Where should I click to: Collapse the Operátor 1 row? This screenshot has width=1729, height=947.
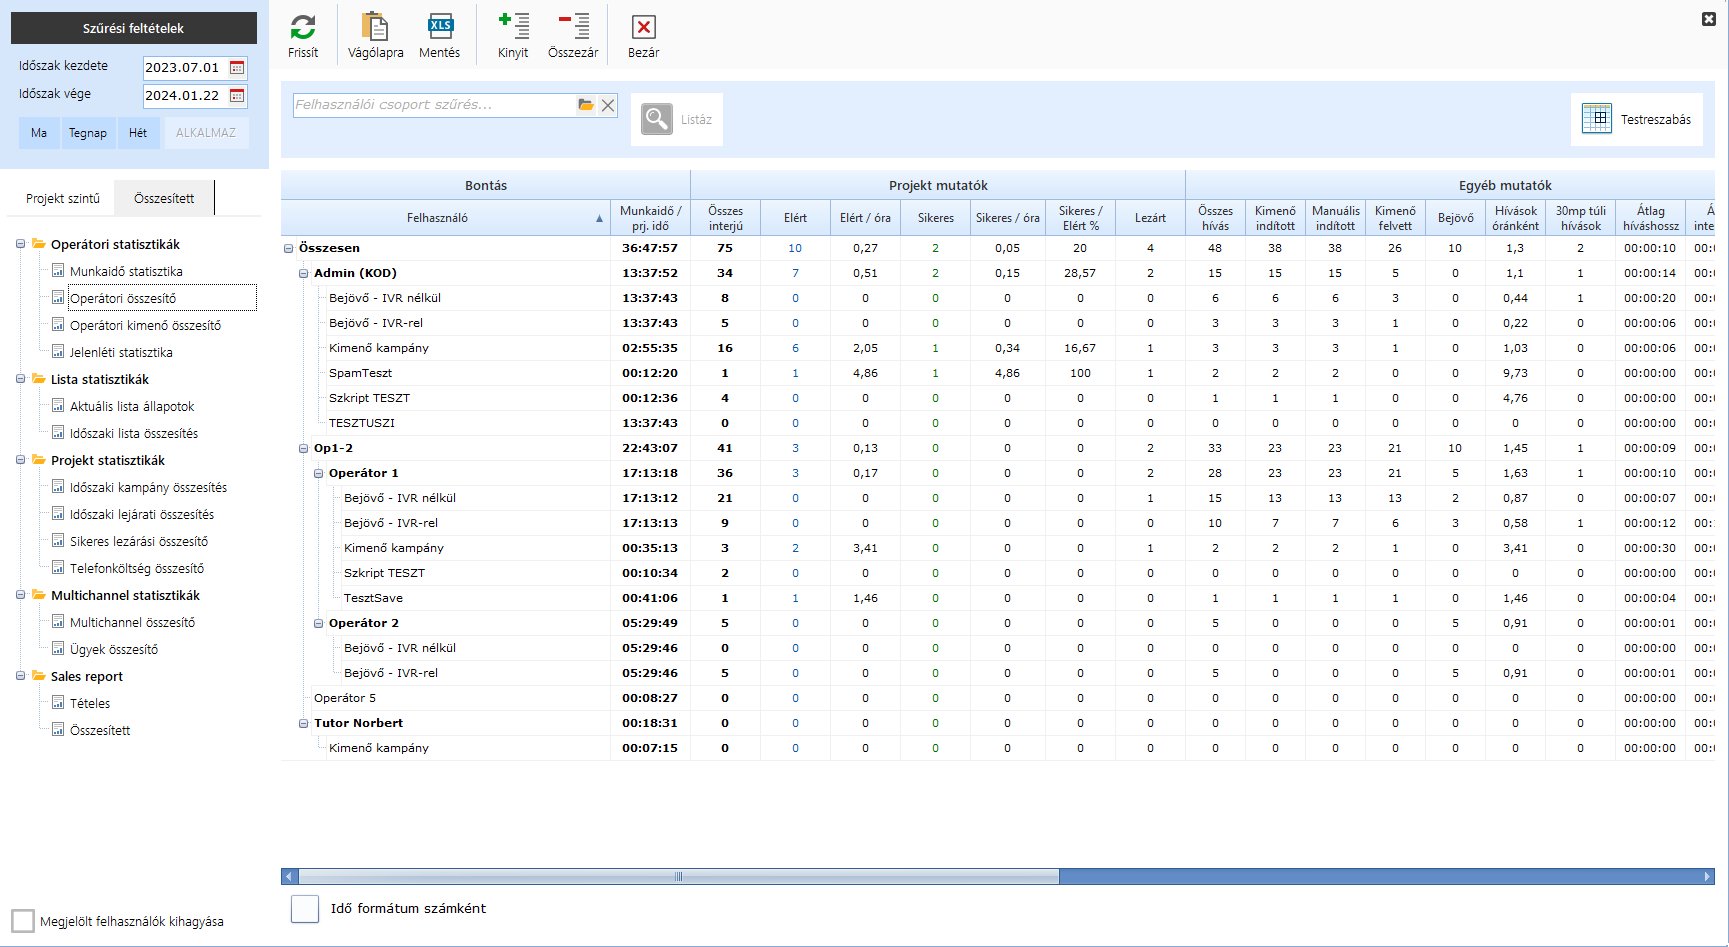319,473
